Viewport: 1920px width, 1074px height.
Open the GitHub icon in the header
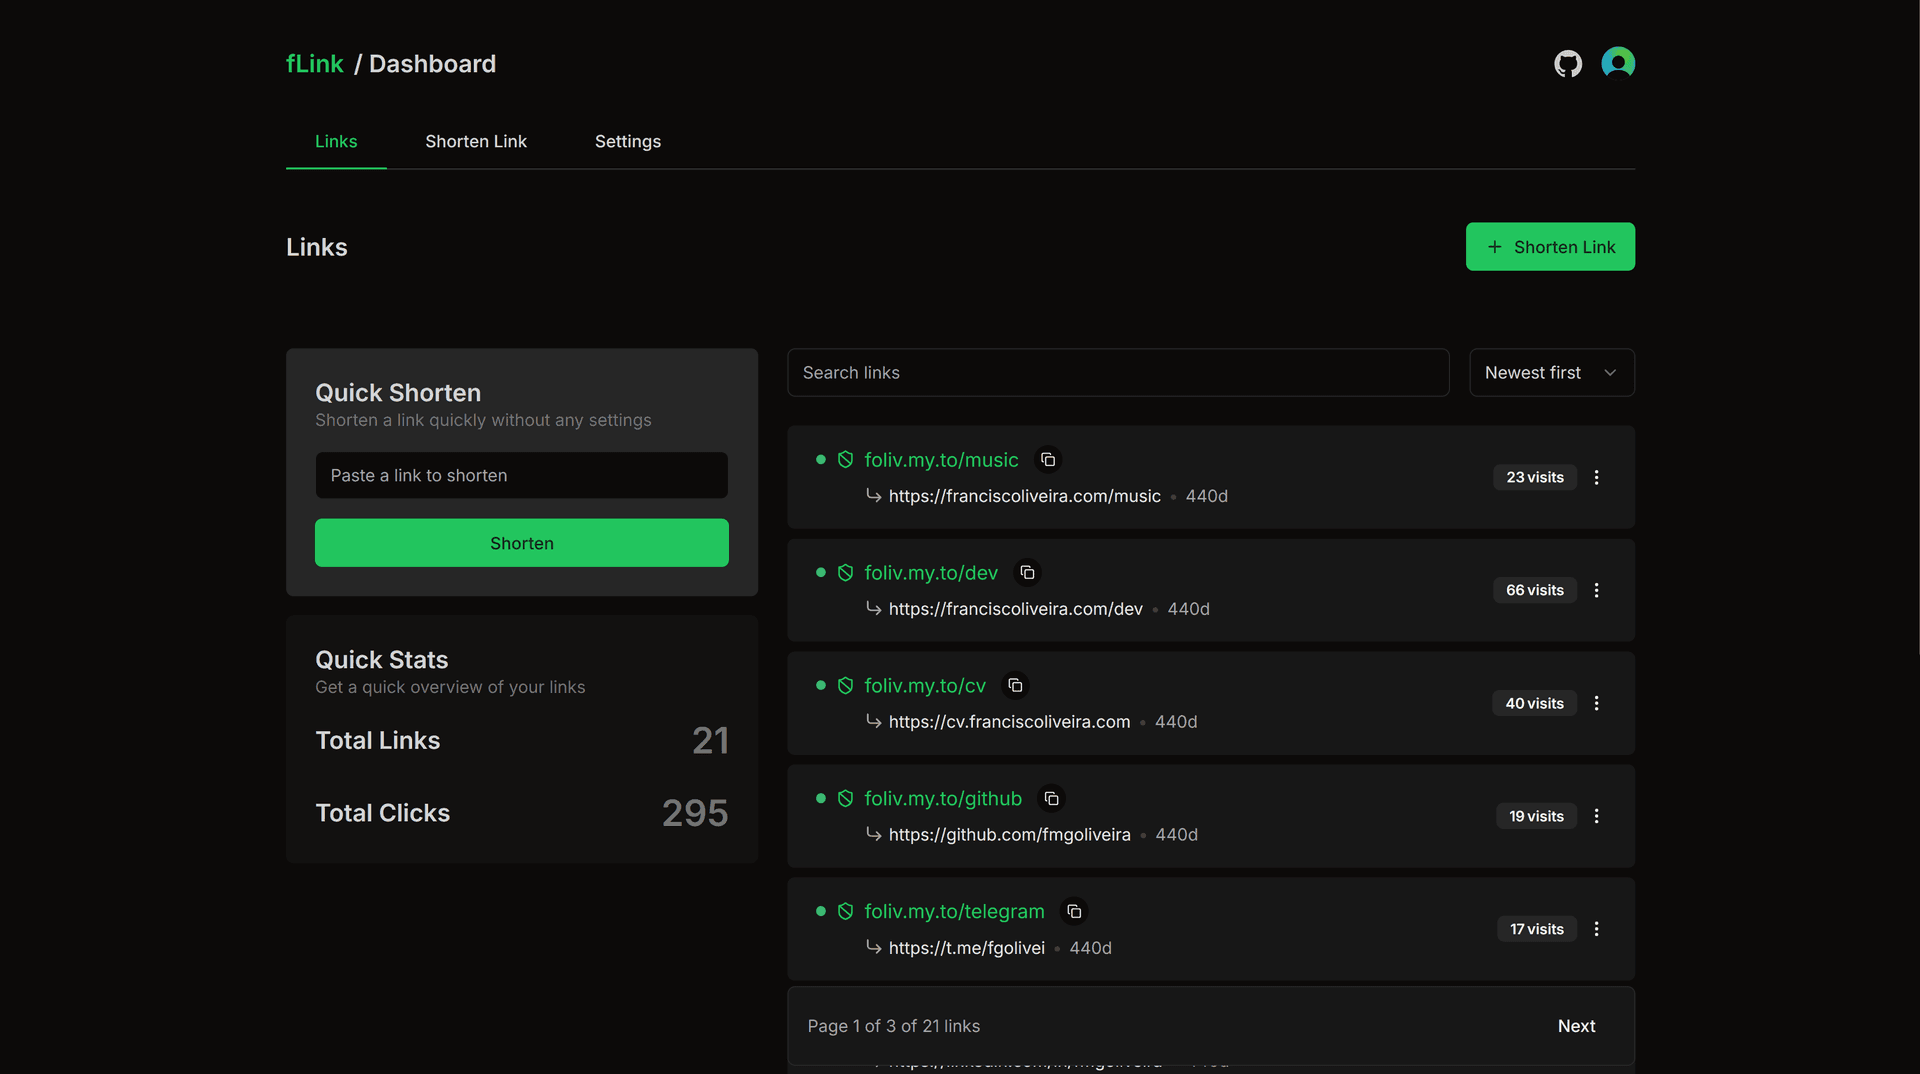(1568, 62)
